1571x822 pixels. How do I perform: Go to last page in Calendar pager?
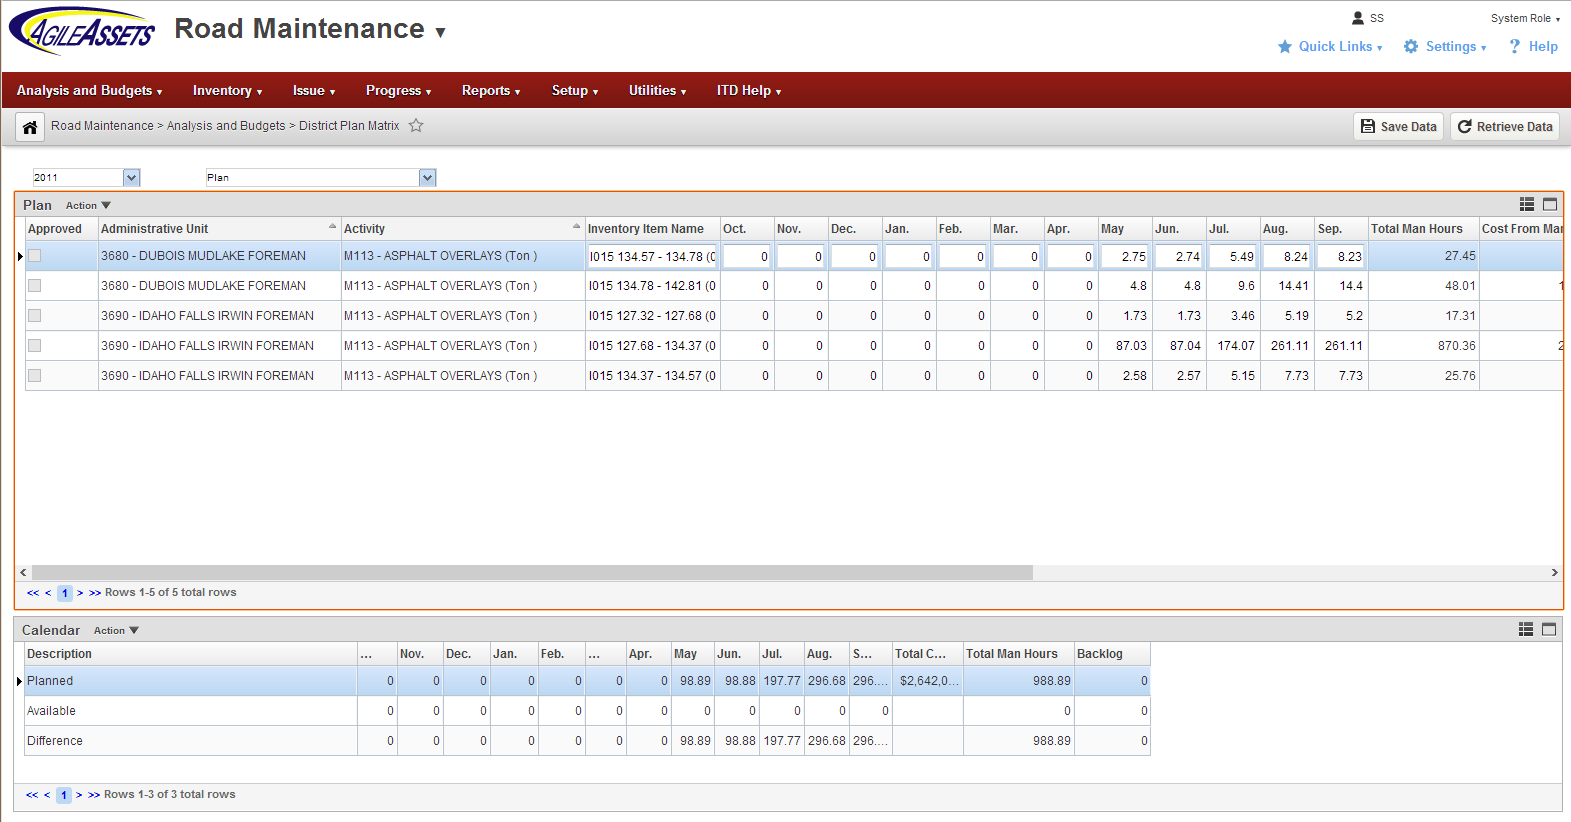[x=94, y=795]
